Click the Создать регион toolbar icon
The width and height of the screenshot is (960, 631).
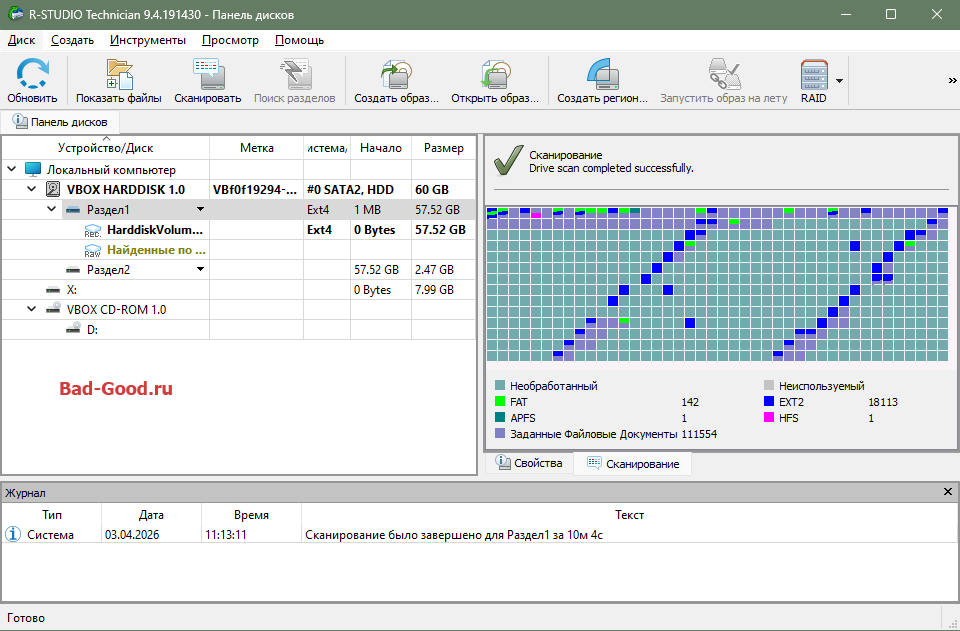coord(603,76)
